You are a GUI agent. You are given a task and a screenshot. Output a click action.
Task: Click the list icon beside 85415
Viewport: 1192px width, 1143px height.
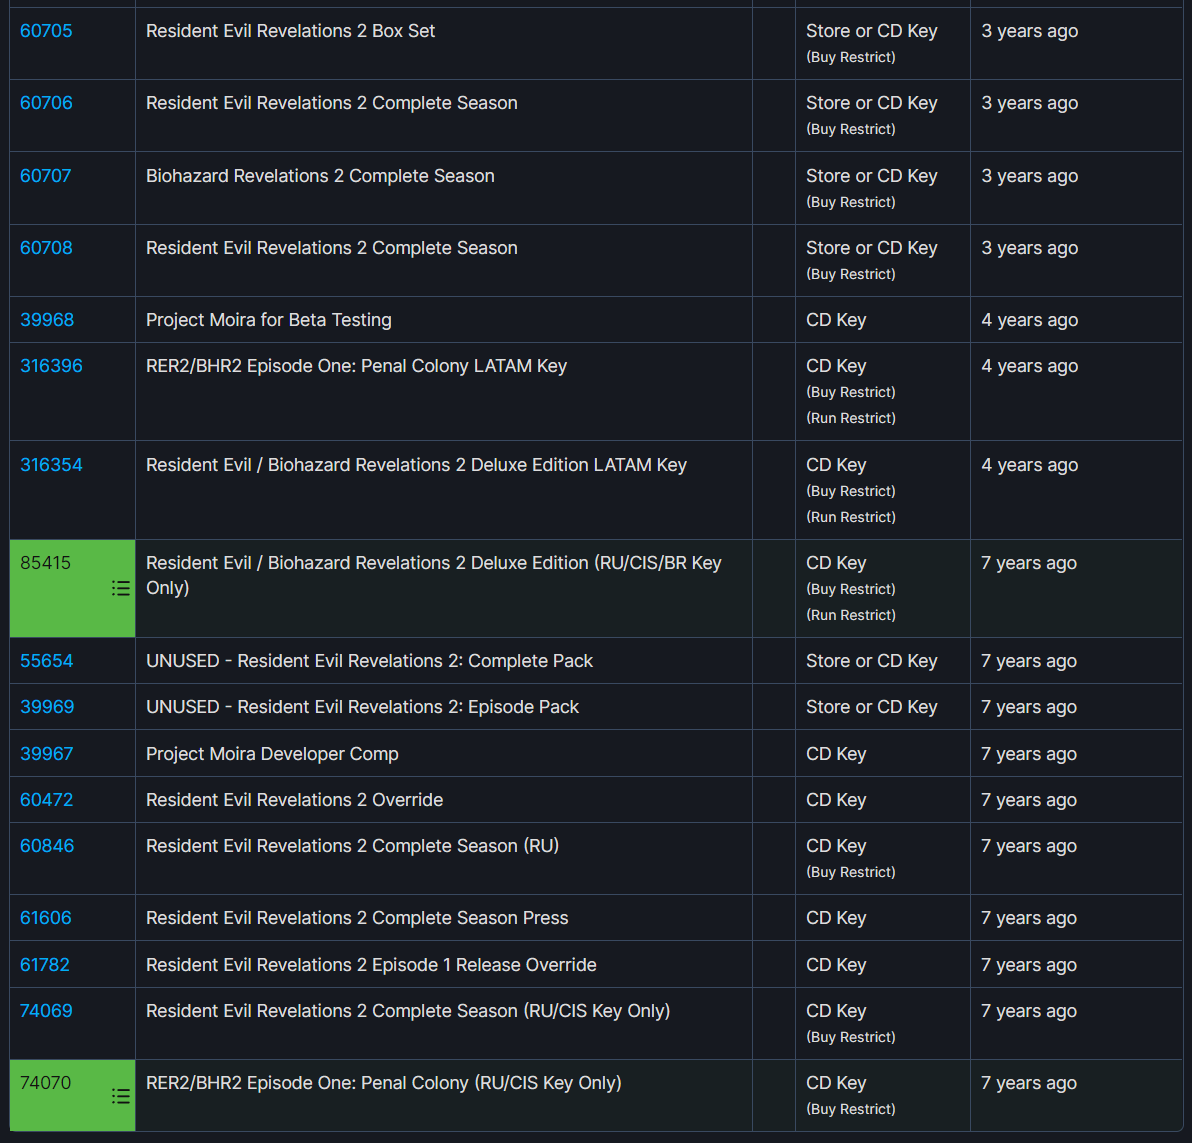click(120, 588)
